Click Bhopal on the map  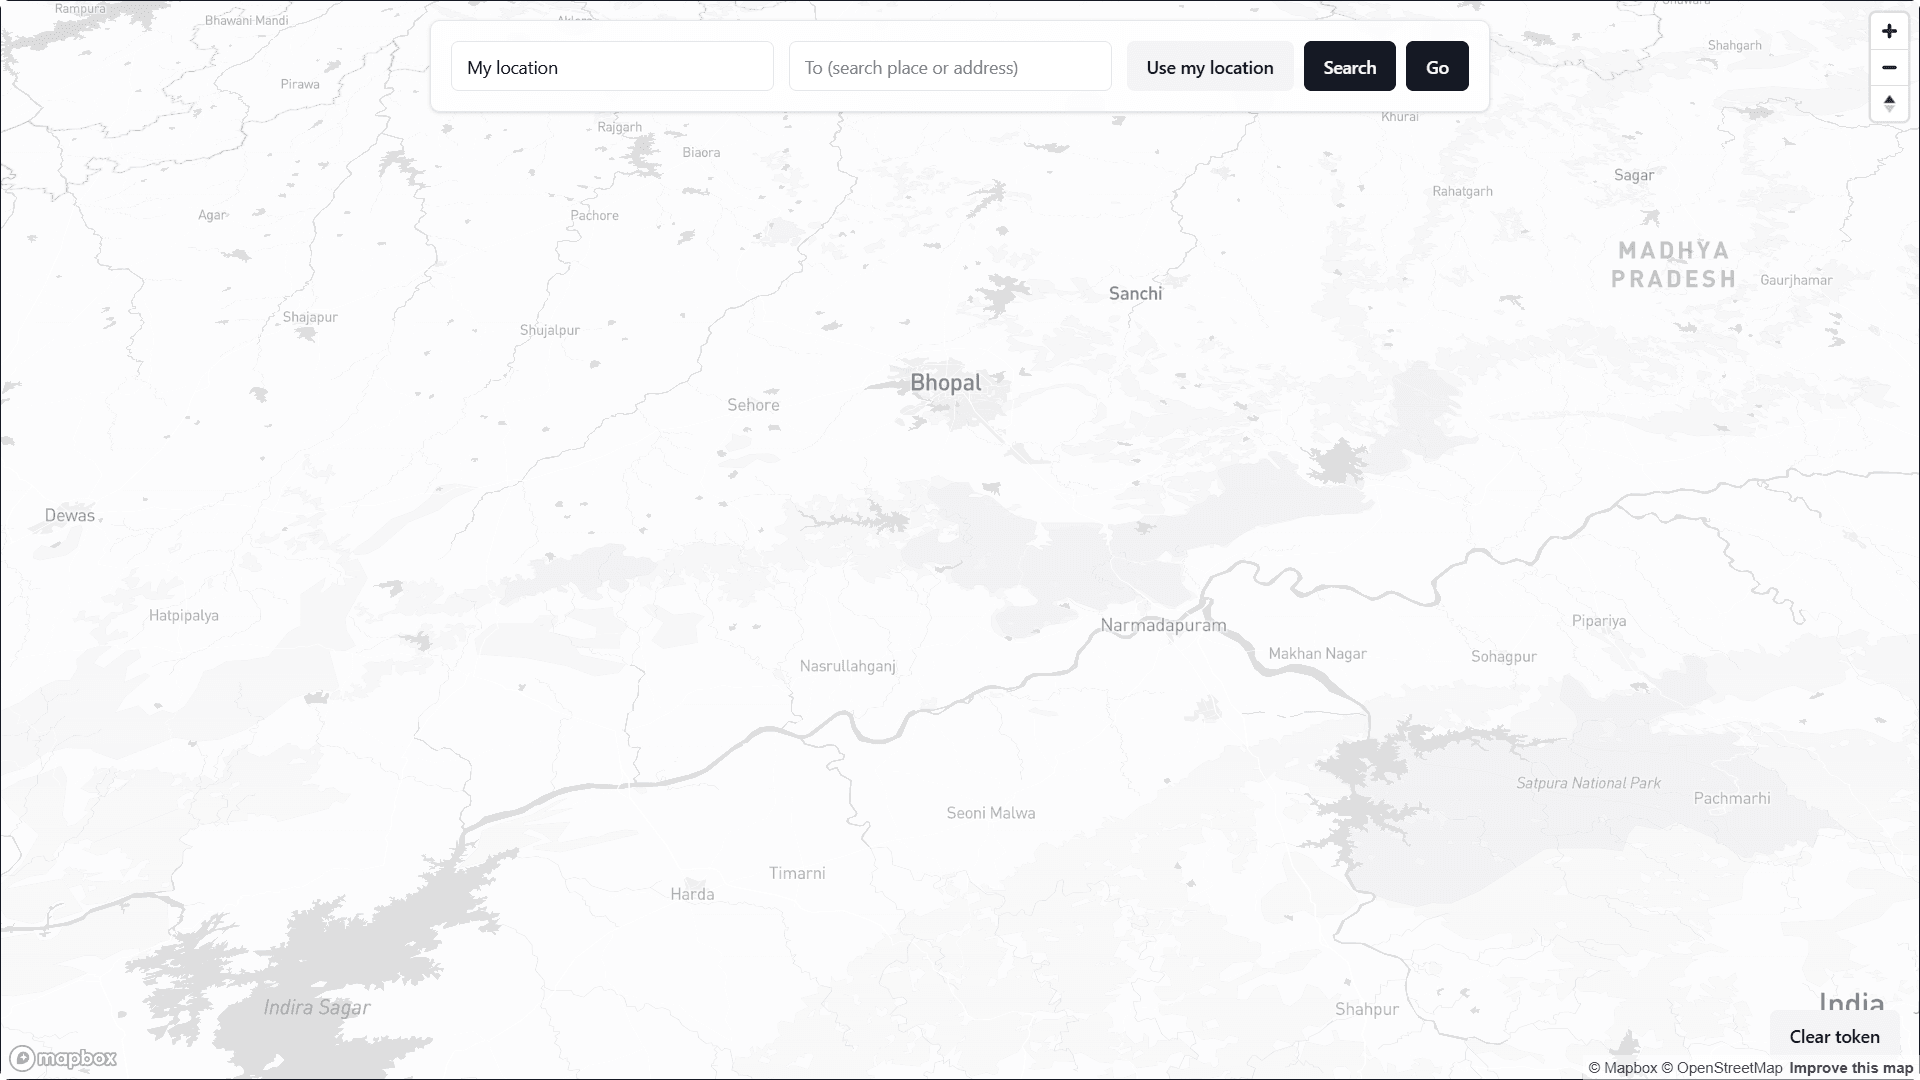pyautogui.click(x=945, y=382)
